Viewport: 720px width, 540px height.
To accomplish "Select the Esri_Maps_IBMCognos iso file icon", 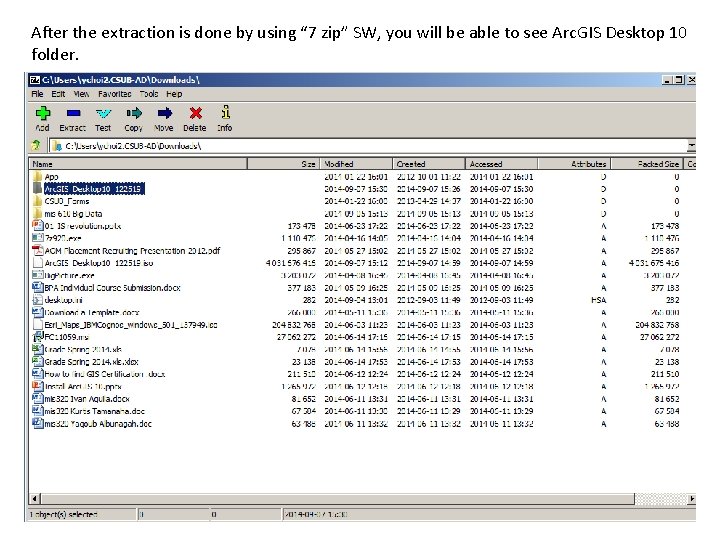I will coord(38,325).
